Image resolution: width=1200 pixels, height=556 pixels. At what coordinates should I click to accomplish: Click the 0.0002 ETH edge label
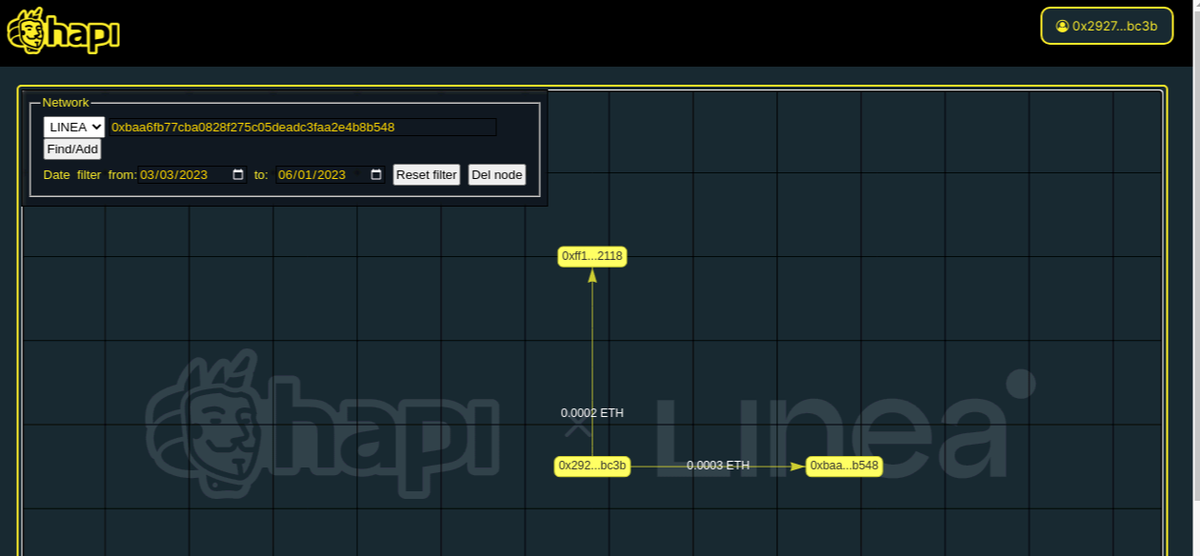pos(592,413)
